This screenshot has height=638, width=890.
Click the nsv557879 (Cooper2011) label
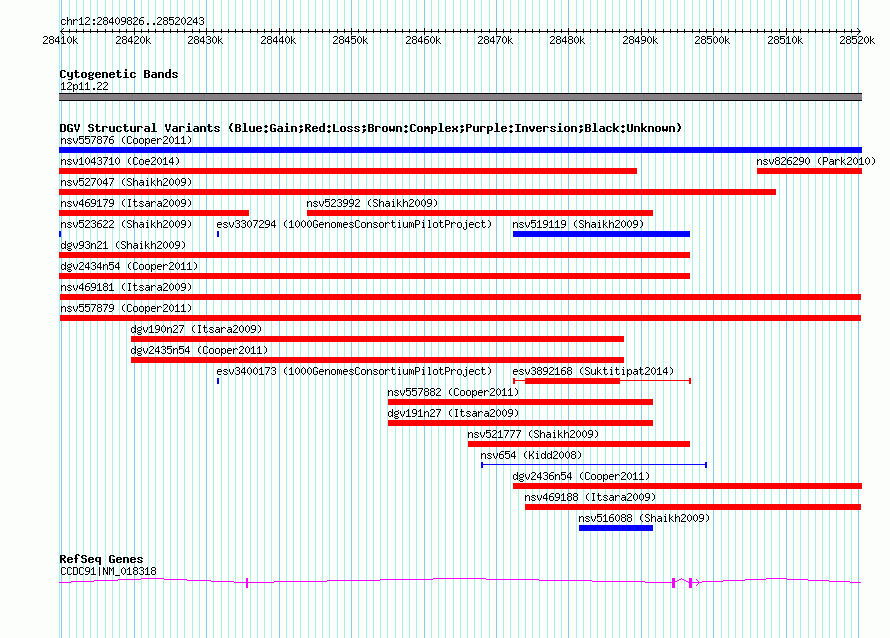[126, 308]
